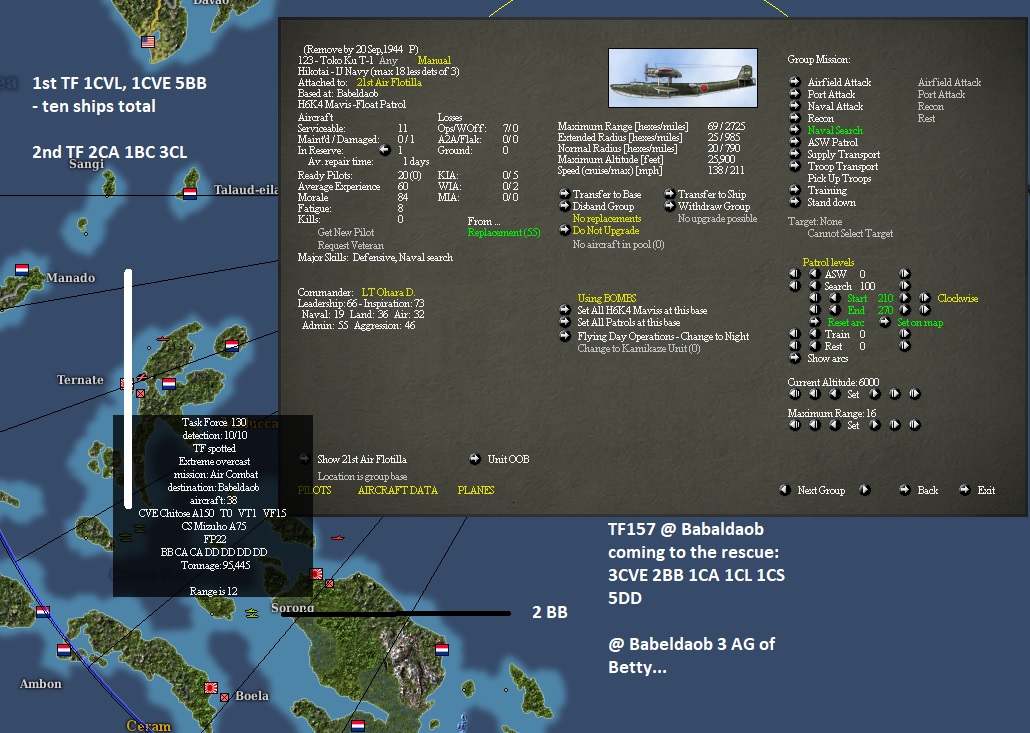The image size is (1030, 733).
Task: Click the Show 21st Air Flotilla arrow
Action: [305, 458]
